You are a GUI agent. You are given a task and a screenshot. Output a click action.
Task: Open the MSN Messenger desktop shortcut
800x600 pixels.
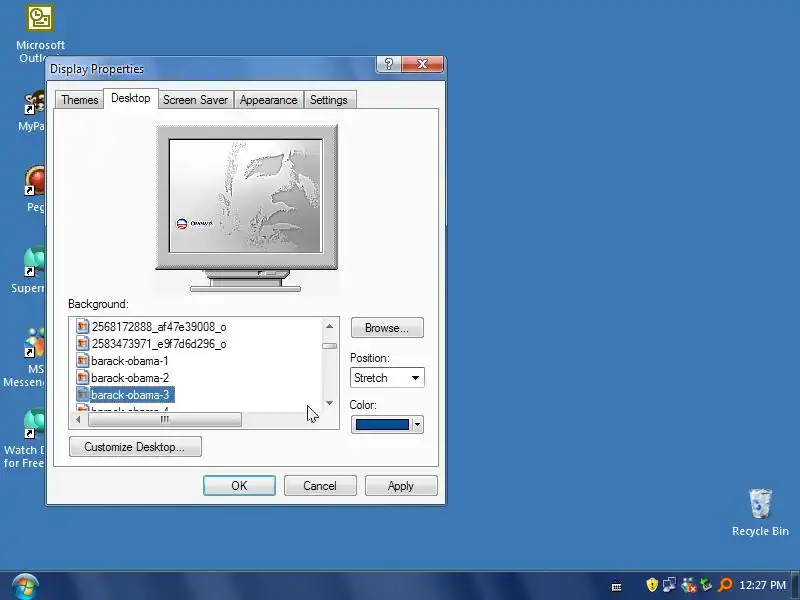pyautogui.click(x=24, y=357)
